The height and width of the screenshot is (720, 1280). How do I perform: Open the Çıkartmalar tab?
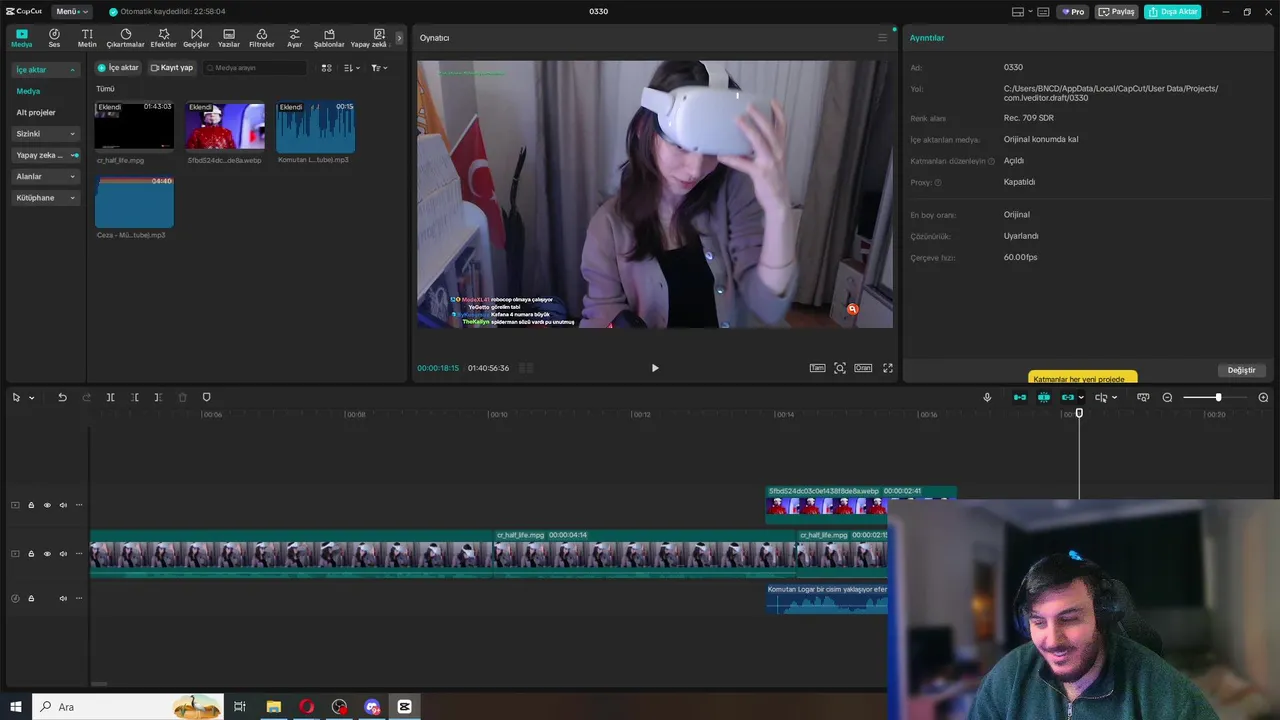point(126,38)
